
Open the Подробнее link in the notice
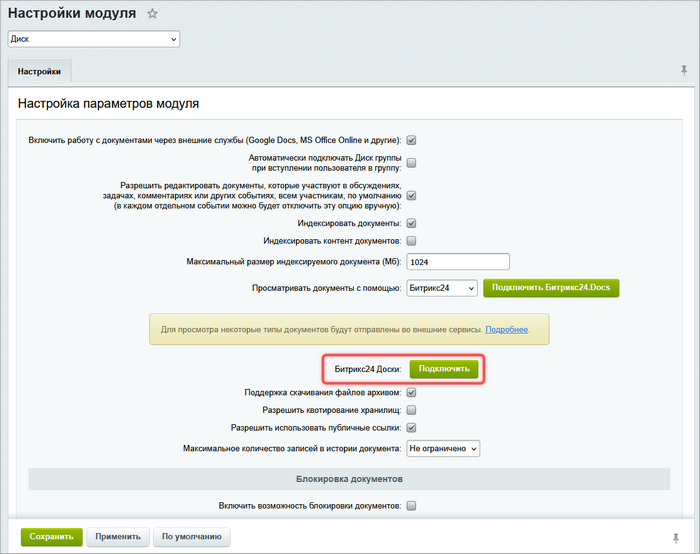point(506,329)
